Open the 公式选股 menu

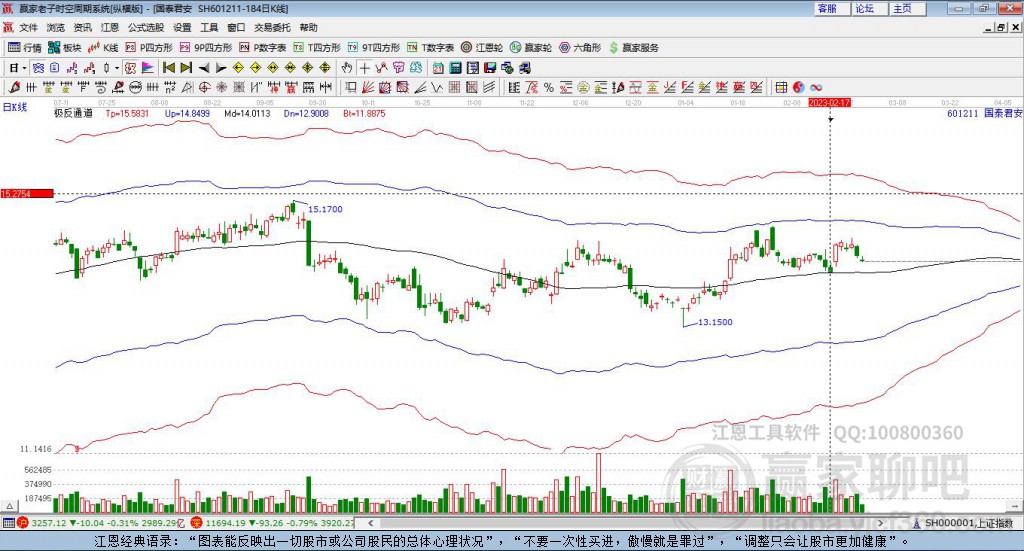click(146, 27)
